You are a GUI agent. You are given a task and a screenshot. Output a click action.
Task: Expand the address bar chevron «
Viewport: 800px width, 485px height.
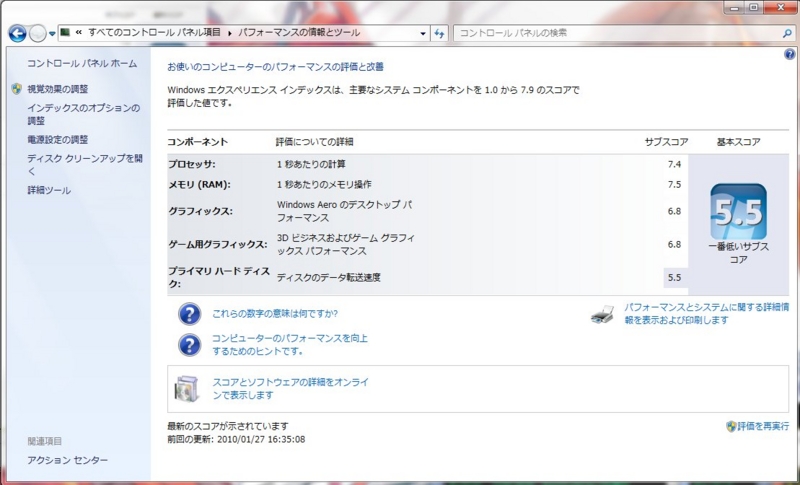click(79, 33)
